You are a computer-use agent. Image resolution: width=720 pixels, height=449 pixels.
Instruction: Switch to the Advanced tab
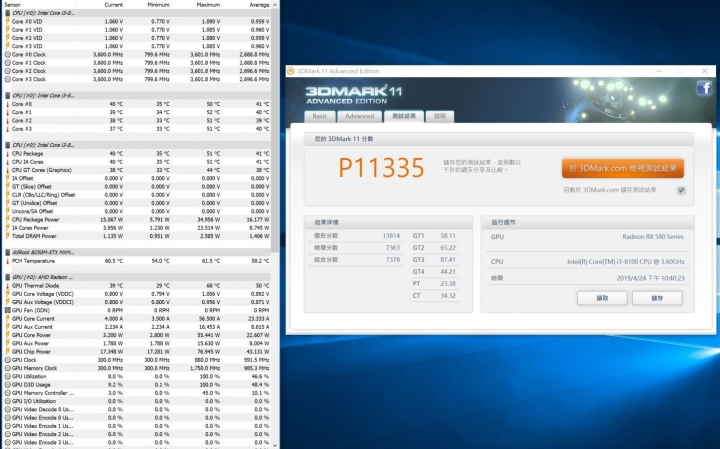(360, 116)
